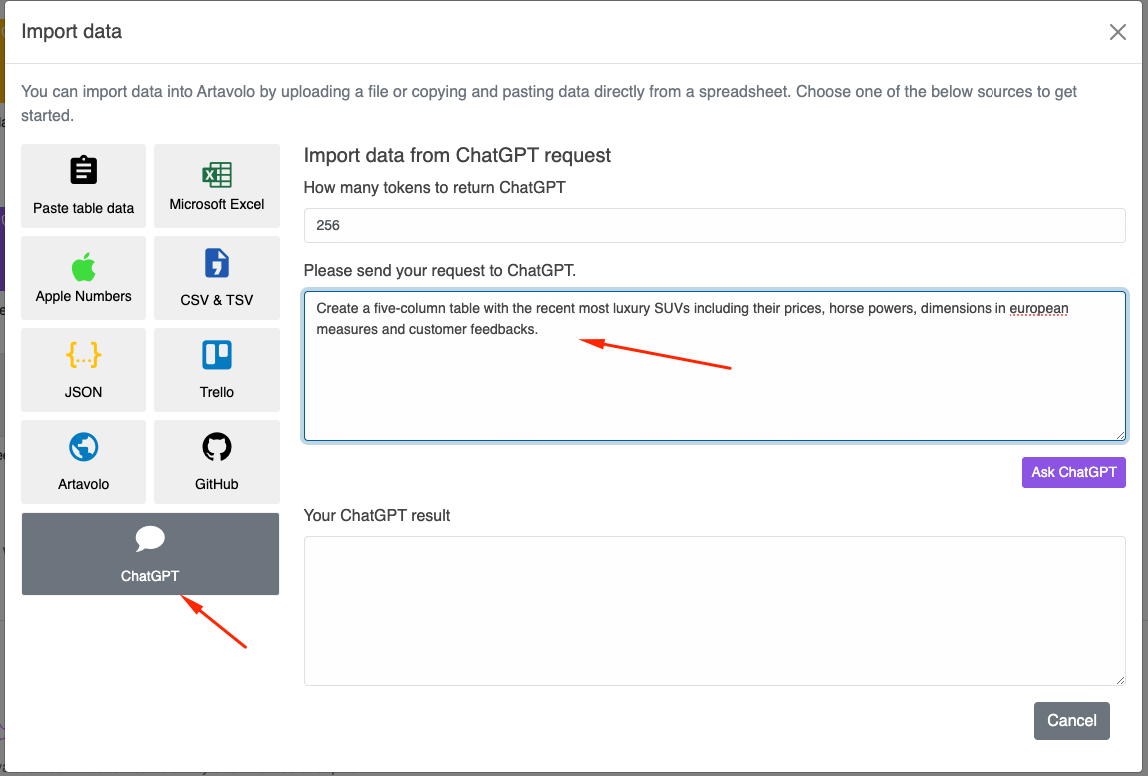Click the 'Import data from ChatGPT request' heading
The height and width of the screenshot is (776, 1148).
point(457,155)
